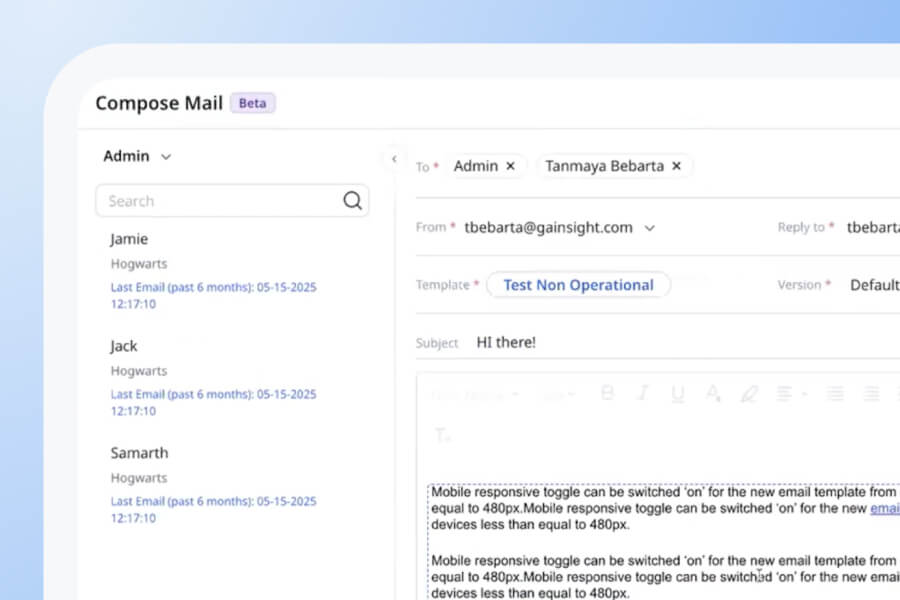Click the first paragraph of email body
The image size is (900, 600).
click(x=665, y=508)
